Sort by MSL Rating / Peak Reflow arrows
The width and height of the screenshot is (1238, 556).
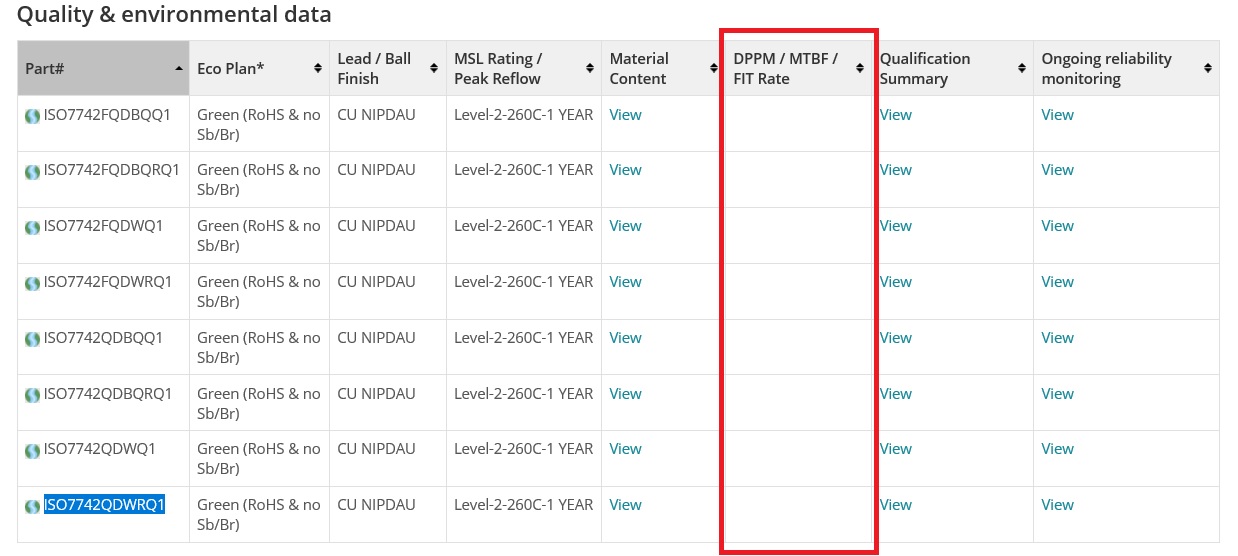[589, 68]
